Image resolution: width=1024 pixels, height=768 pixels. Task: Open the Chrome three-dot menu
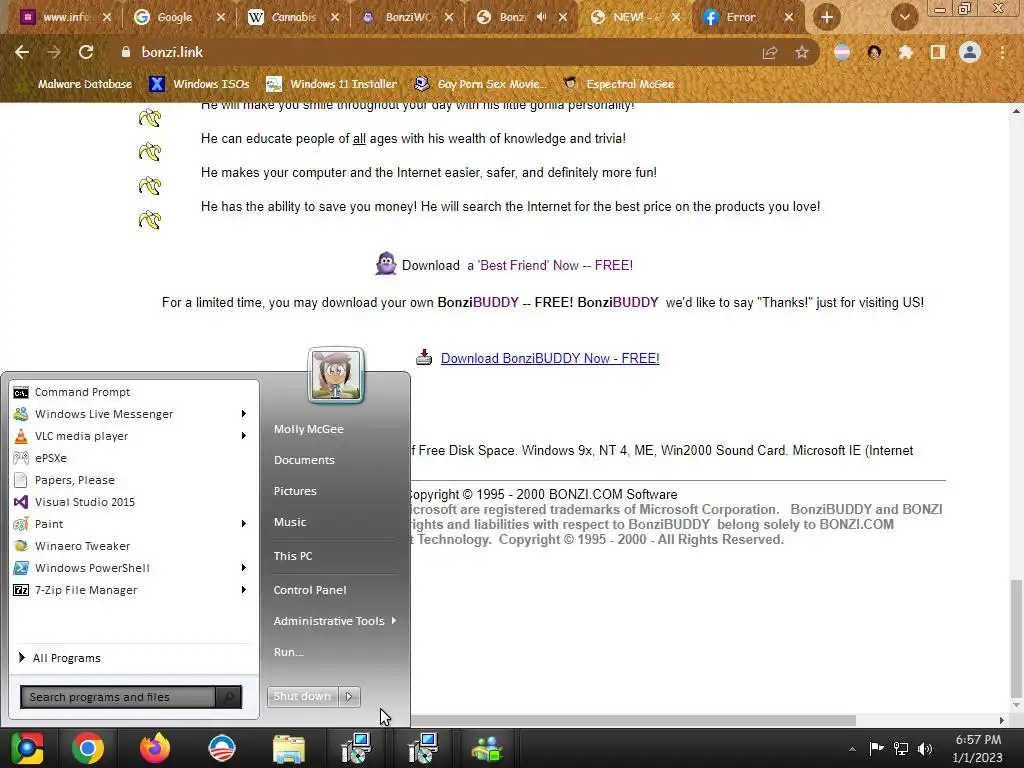[x=1002, y=52]
